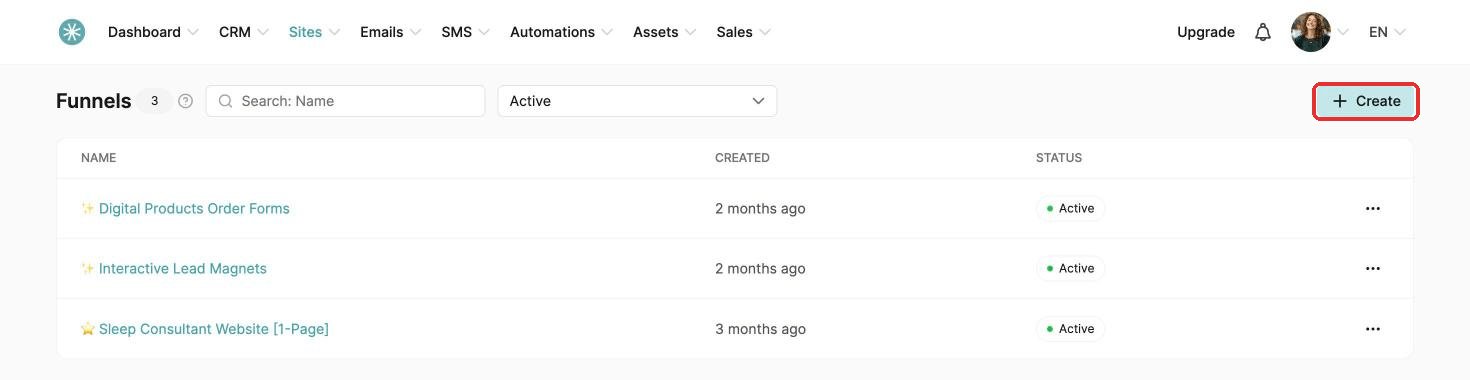1470x380 pixels.
Task: Click the user profile avatar
Action: pyautogui.click(x=1310, y=32)
